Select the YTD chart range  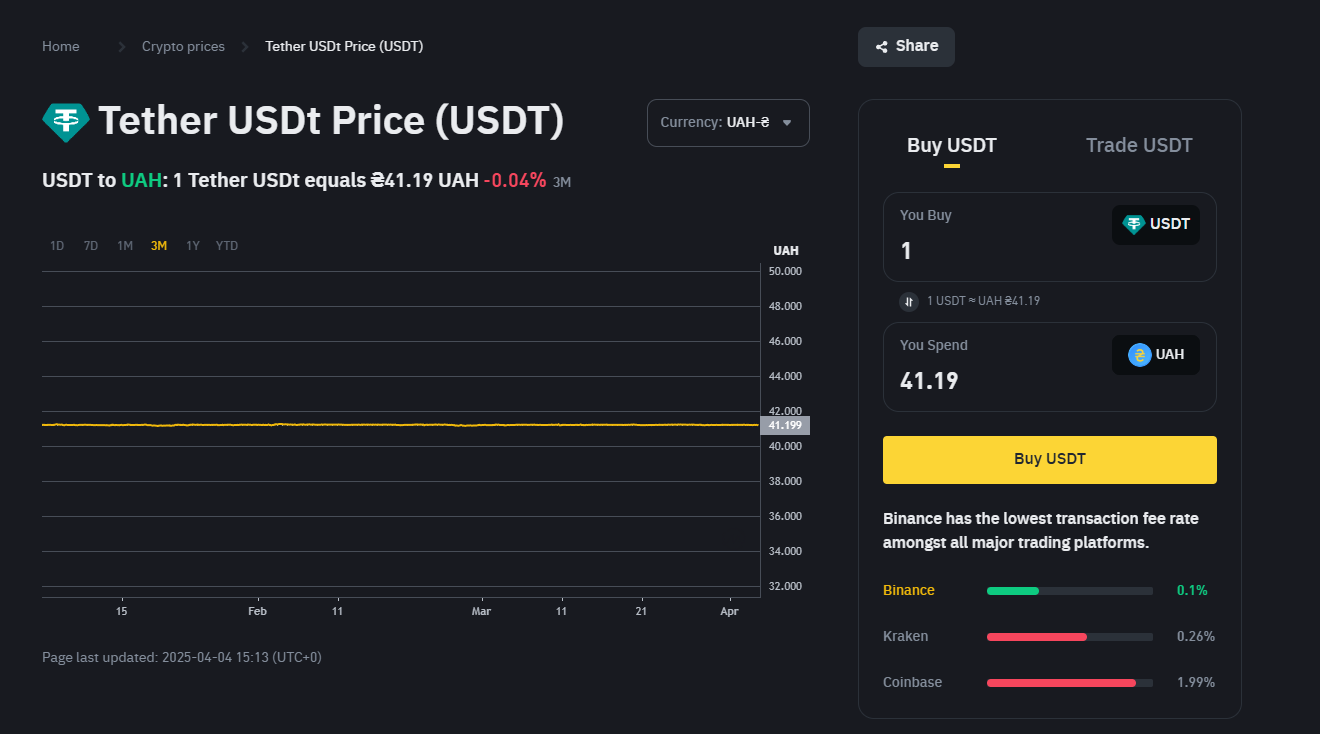coord(227,246)
